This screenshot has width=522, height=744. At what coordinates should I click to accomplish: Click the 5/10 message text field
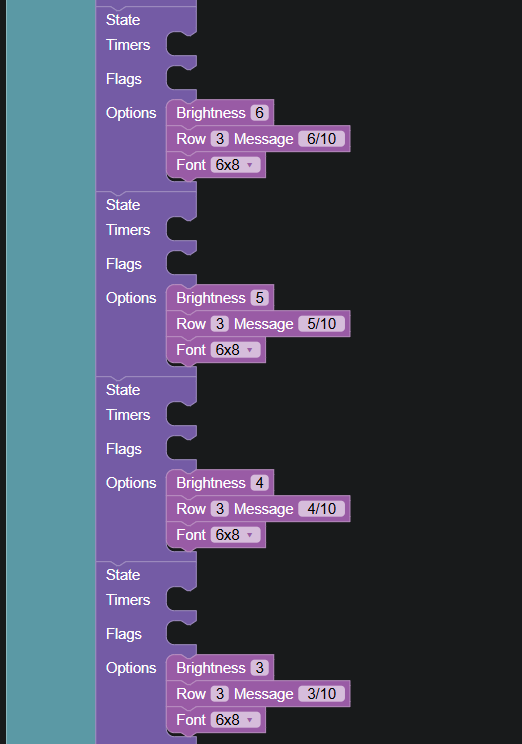point(322,324)
